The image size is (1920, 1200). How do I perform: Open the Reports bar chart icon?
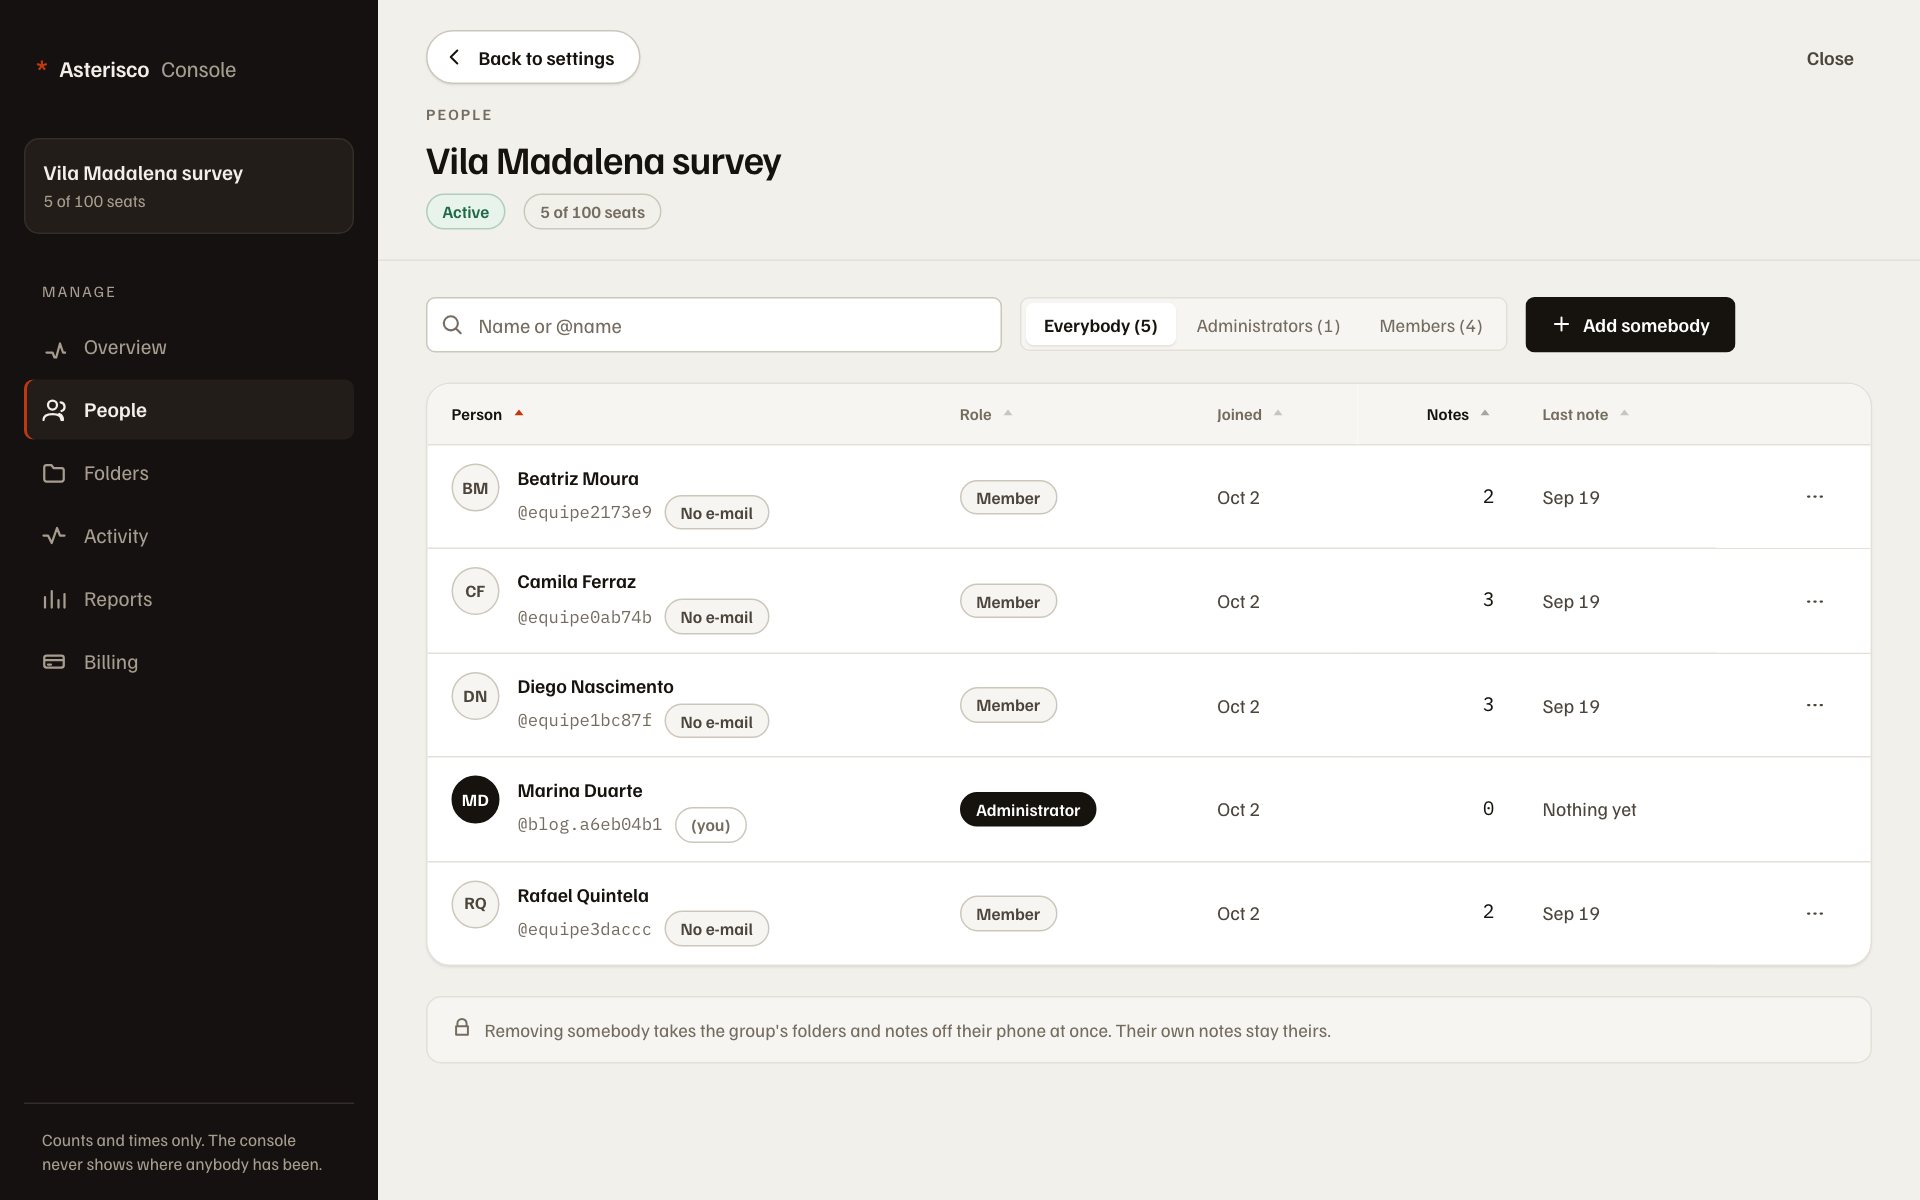[54, 599]
